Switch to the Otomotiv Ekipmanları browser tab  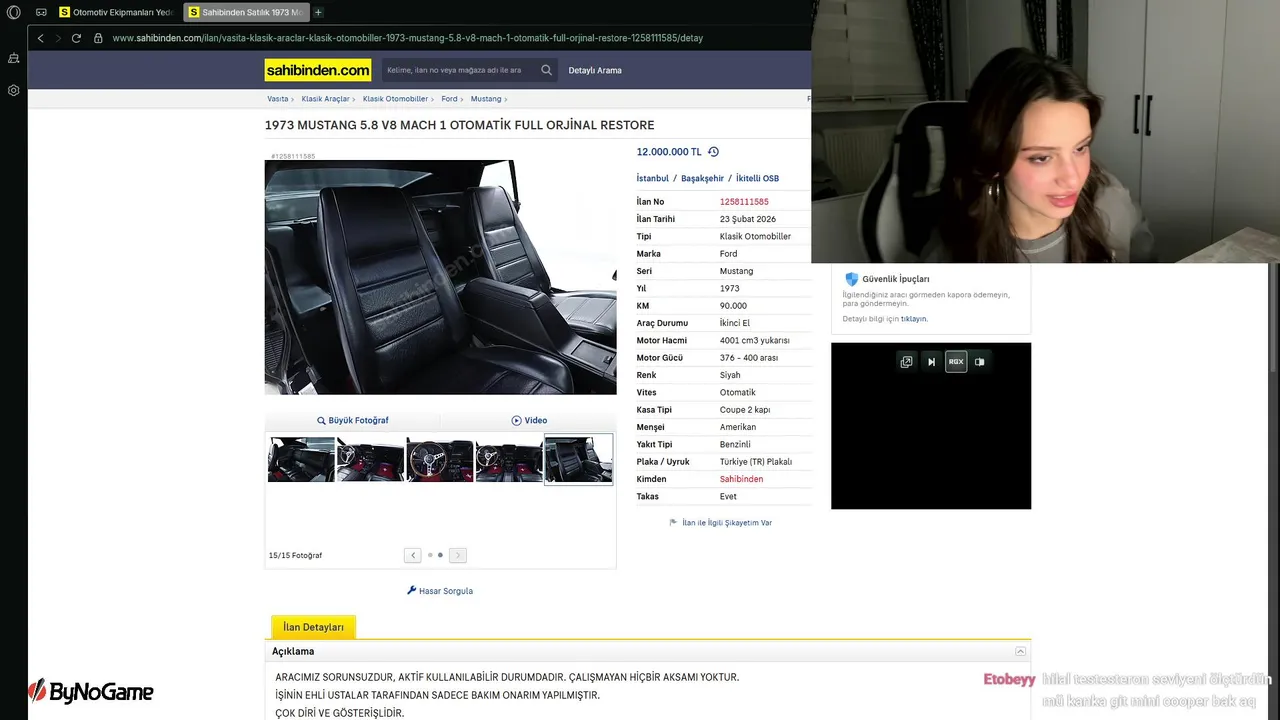[115, 12]
